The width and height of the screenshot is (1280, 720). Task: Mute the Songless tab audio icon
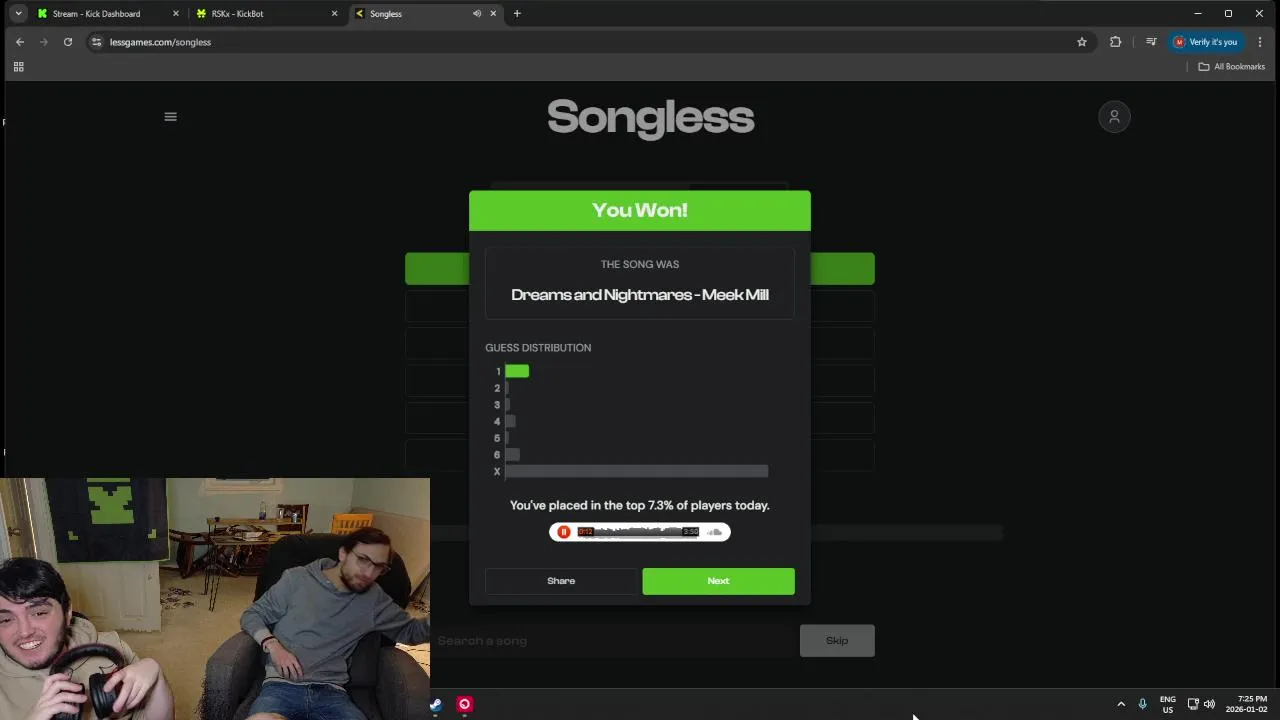point(477,14)
